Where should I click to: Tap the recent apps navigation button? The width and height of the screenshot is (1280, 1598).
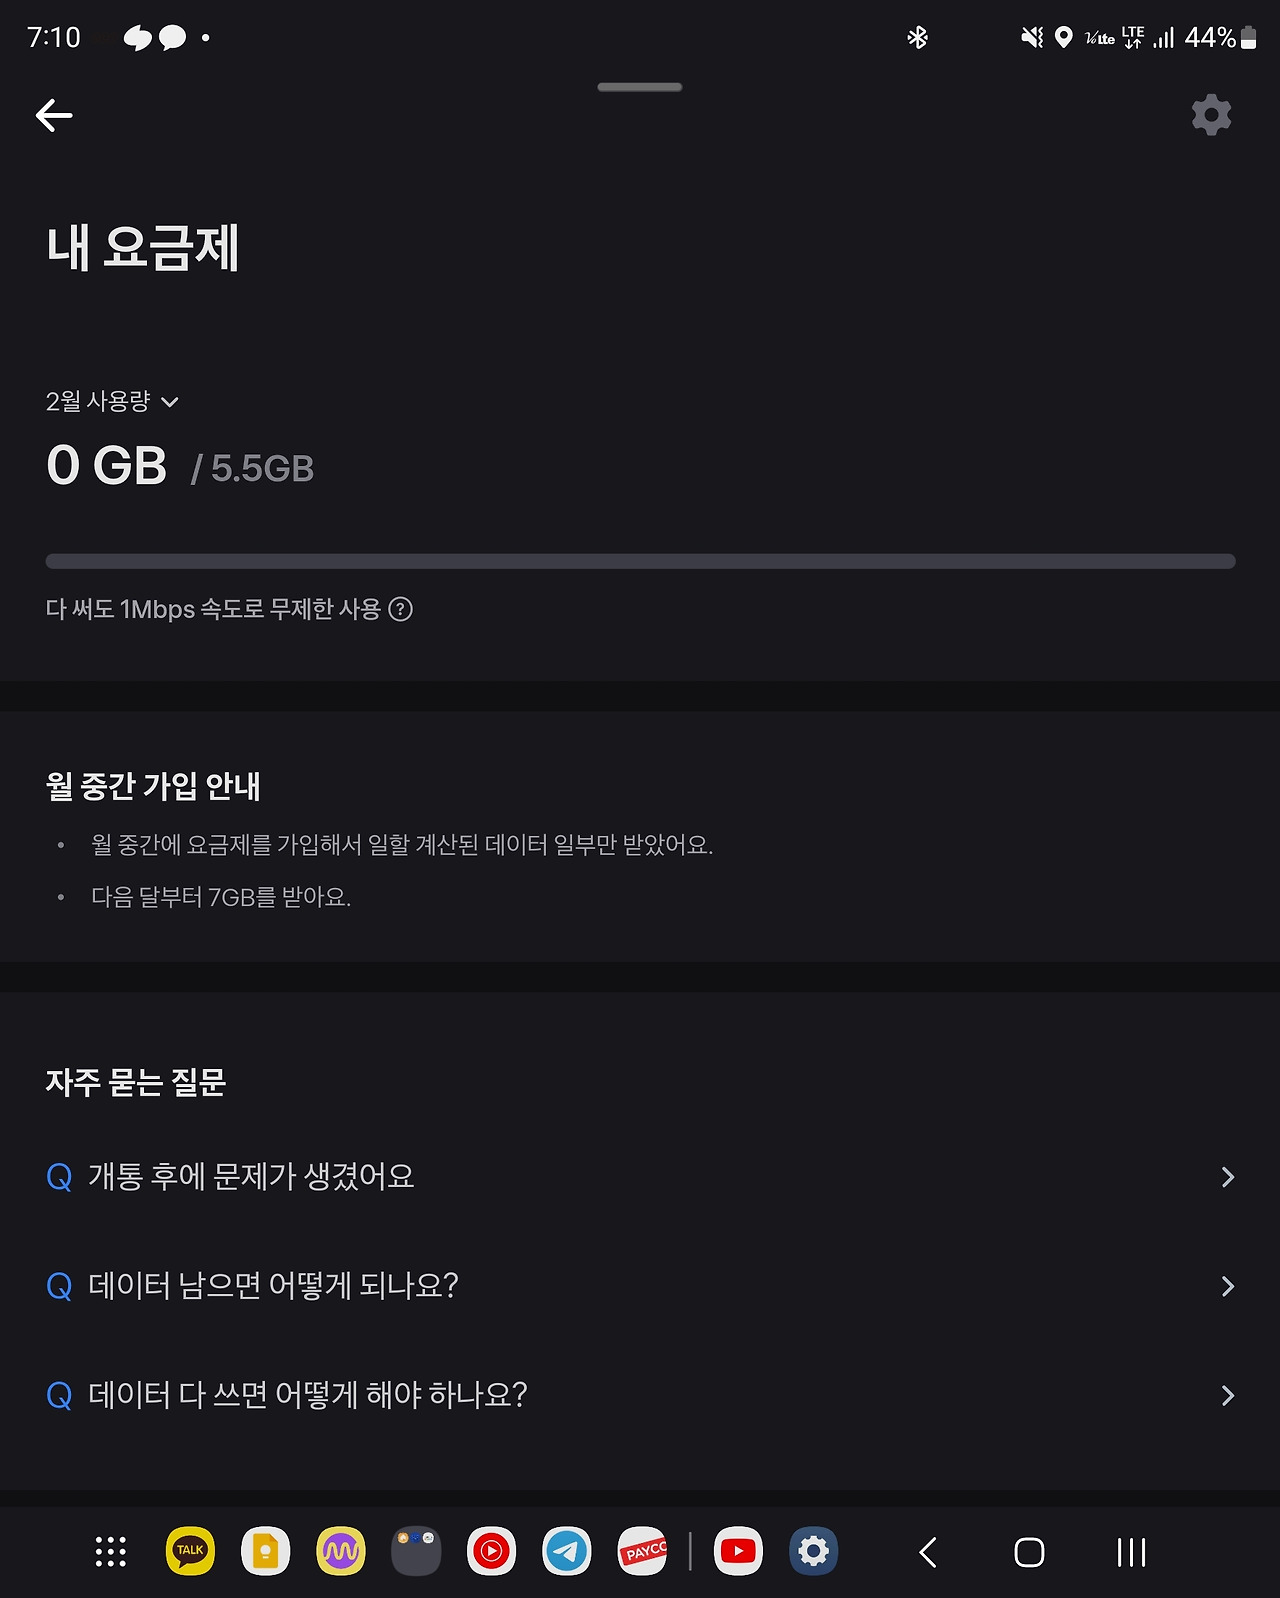click(x=1131, y=1552)
